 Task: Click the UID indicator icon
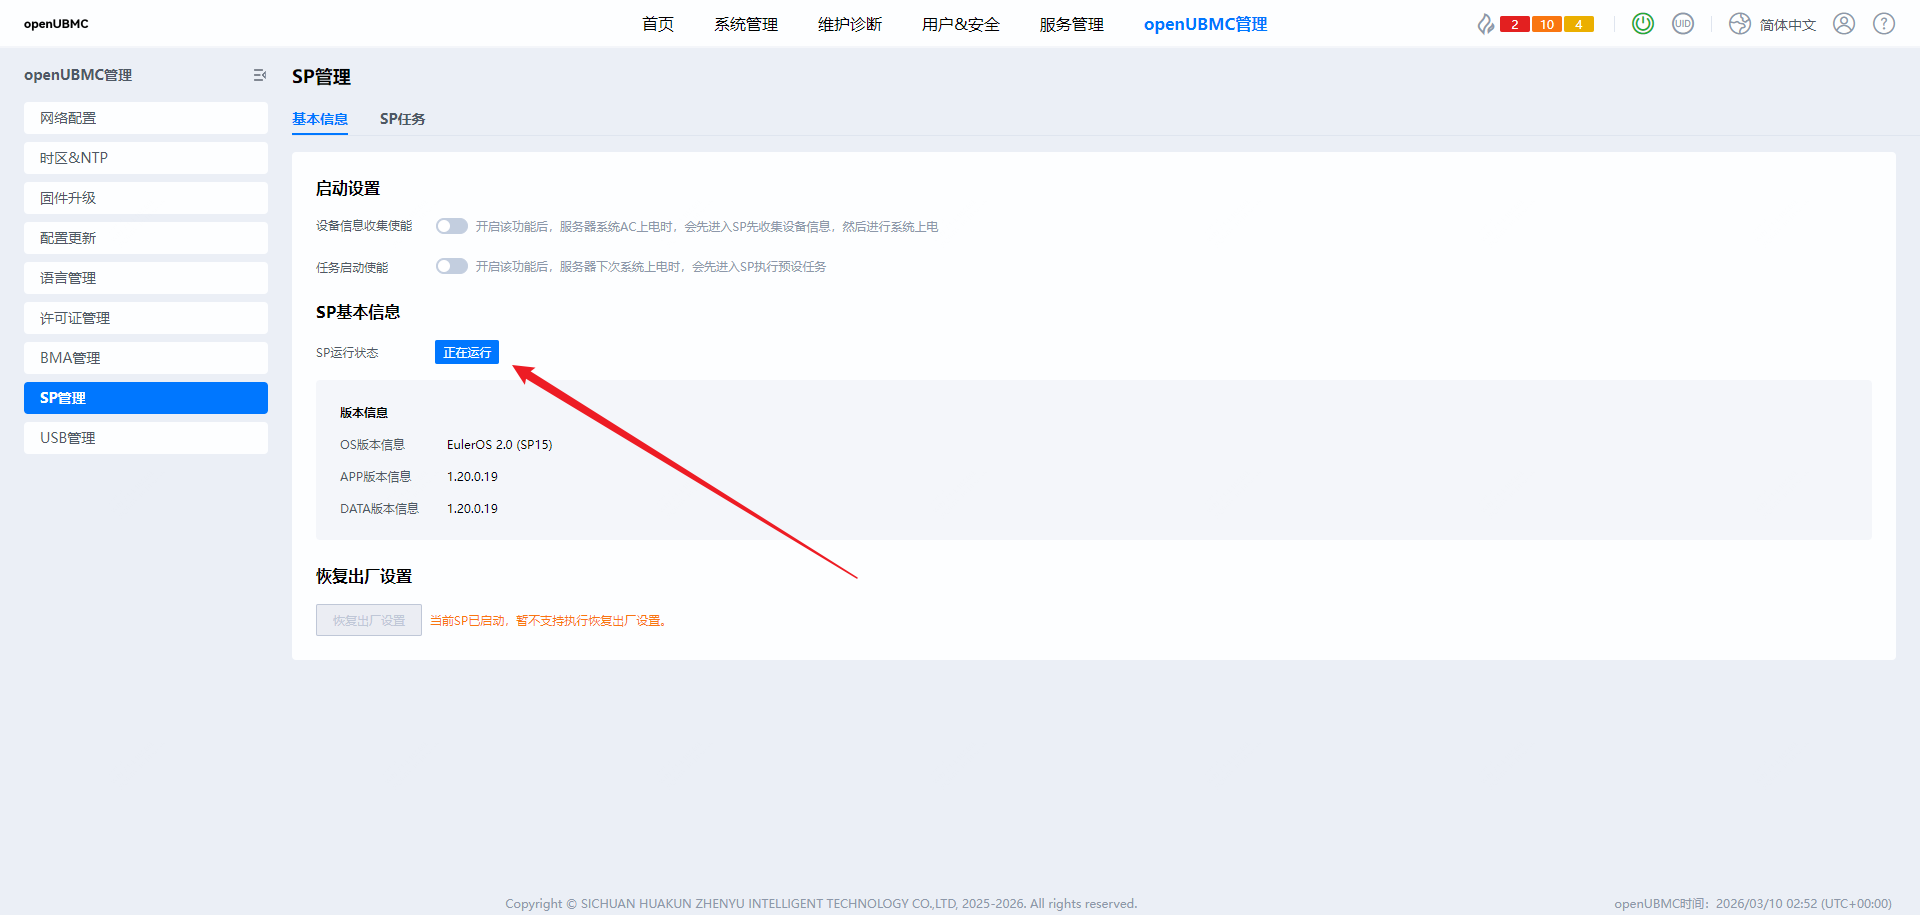click(1683, 24)
